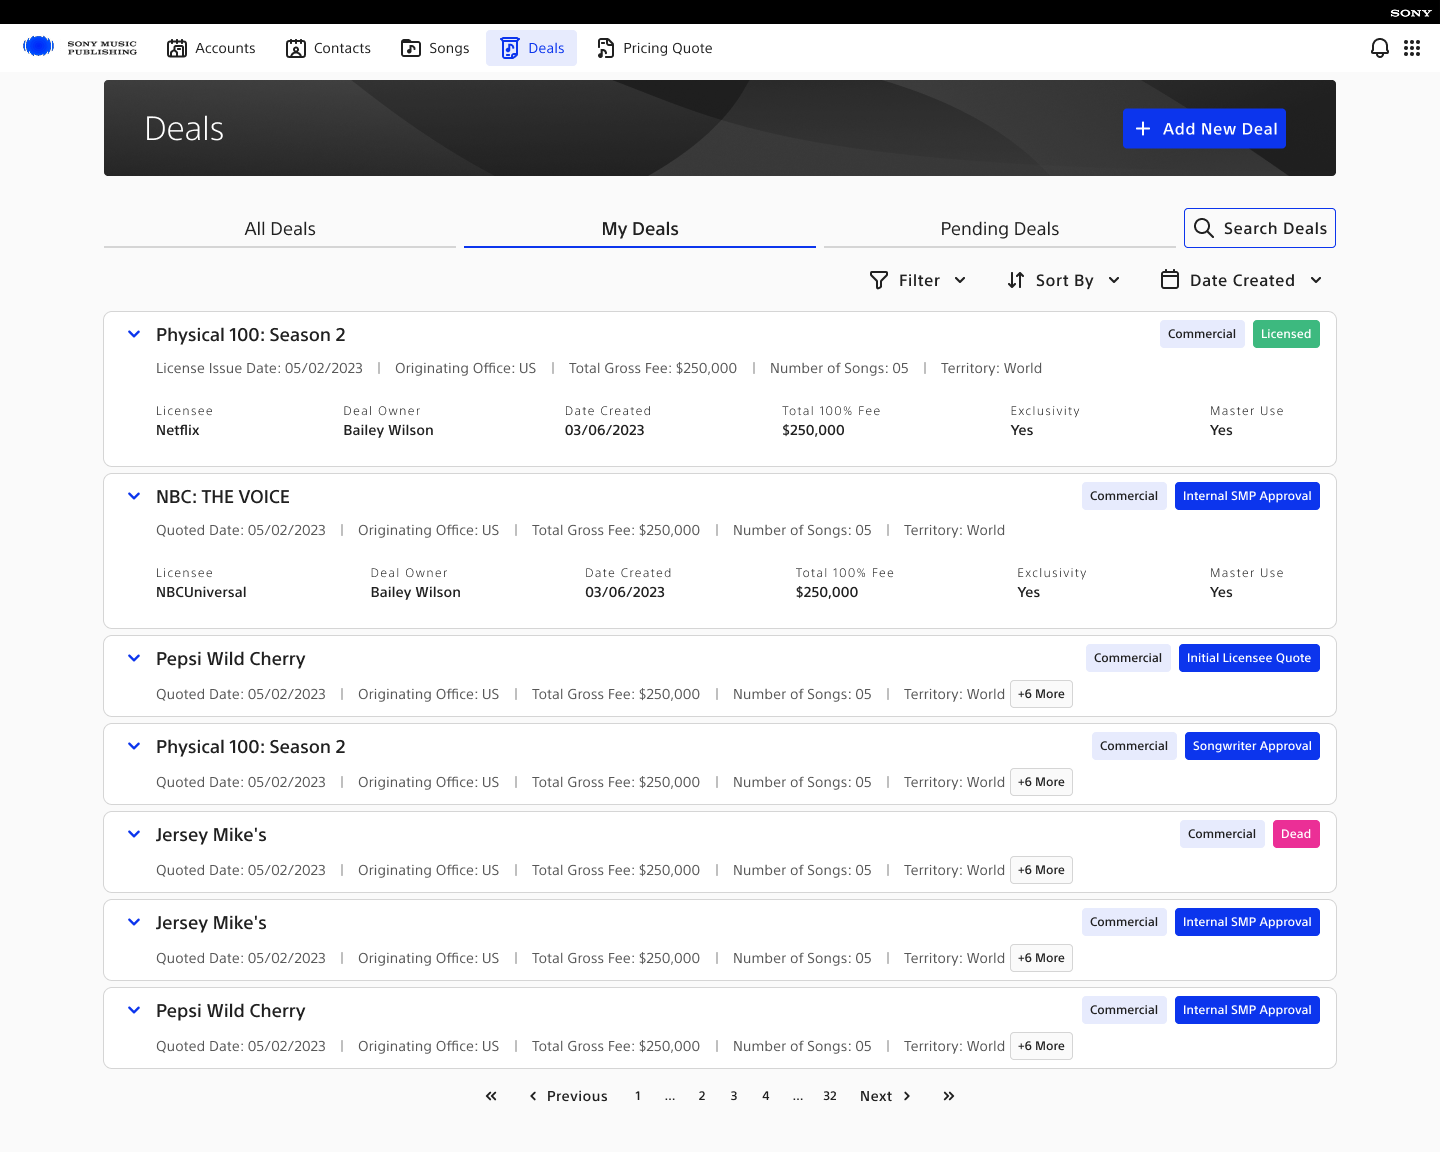Expand the Internal SMP Approval Pepsi Wild Cherry deal
Image resolution: width=1440 pixels, height=1152 pixels.
(134, 1010)
